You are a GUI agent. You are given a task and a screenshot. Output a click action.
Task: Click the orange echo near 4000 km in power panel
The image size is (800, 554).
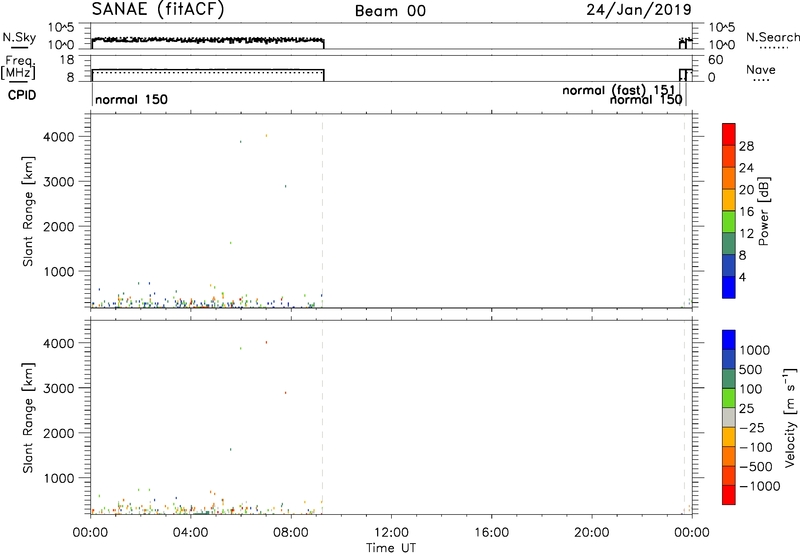click(x=266, y=135)
